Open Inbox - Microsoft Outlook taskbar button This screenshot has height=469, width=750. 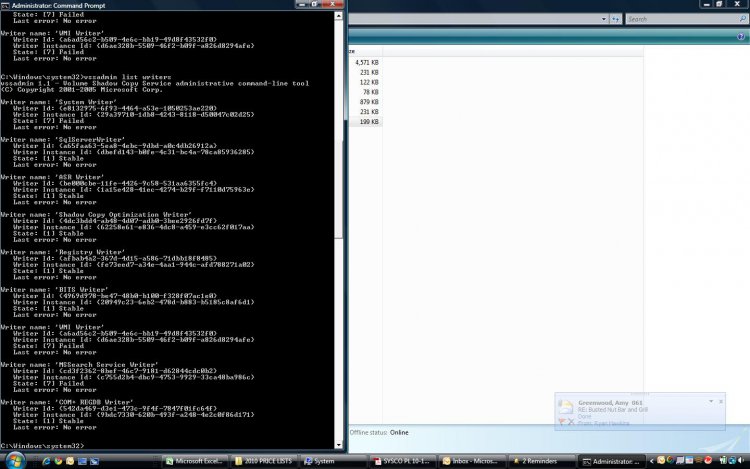pyautogui.click(x=472, y=461)
